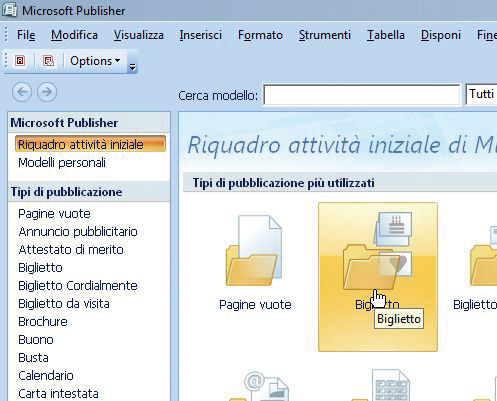
Task: Click the second red toolbar icon beside Options
Action: 49,61
